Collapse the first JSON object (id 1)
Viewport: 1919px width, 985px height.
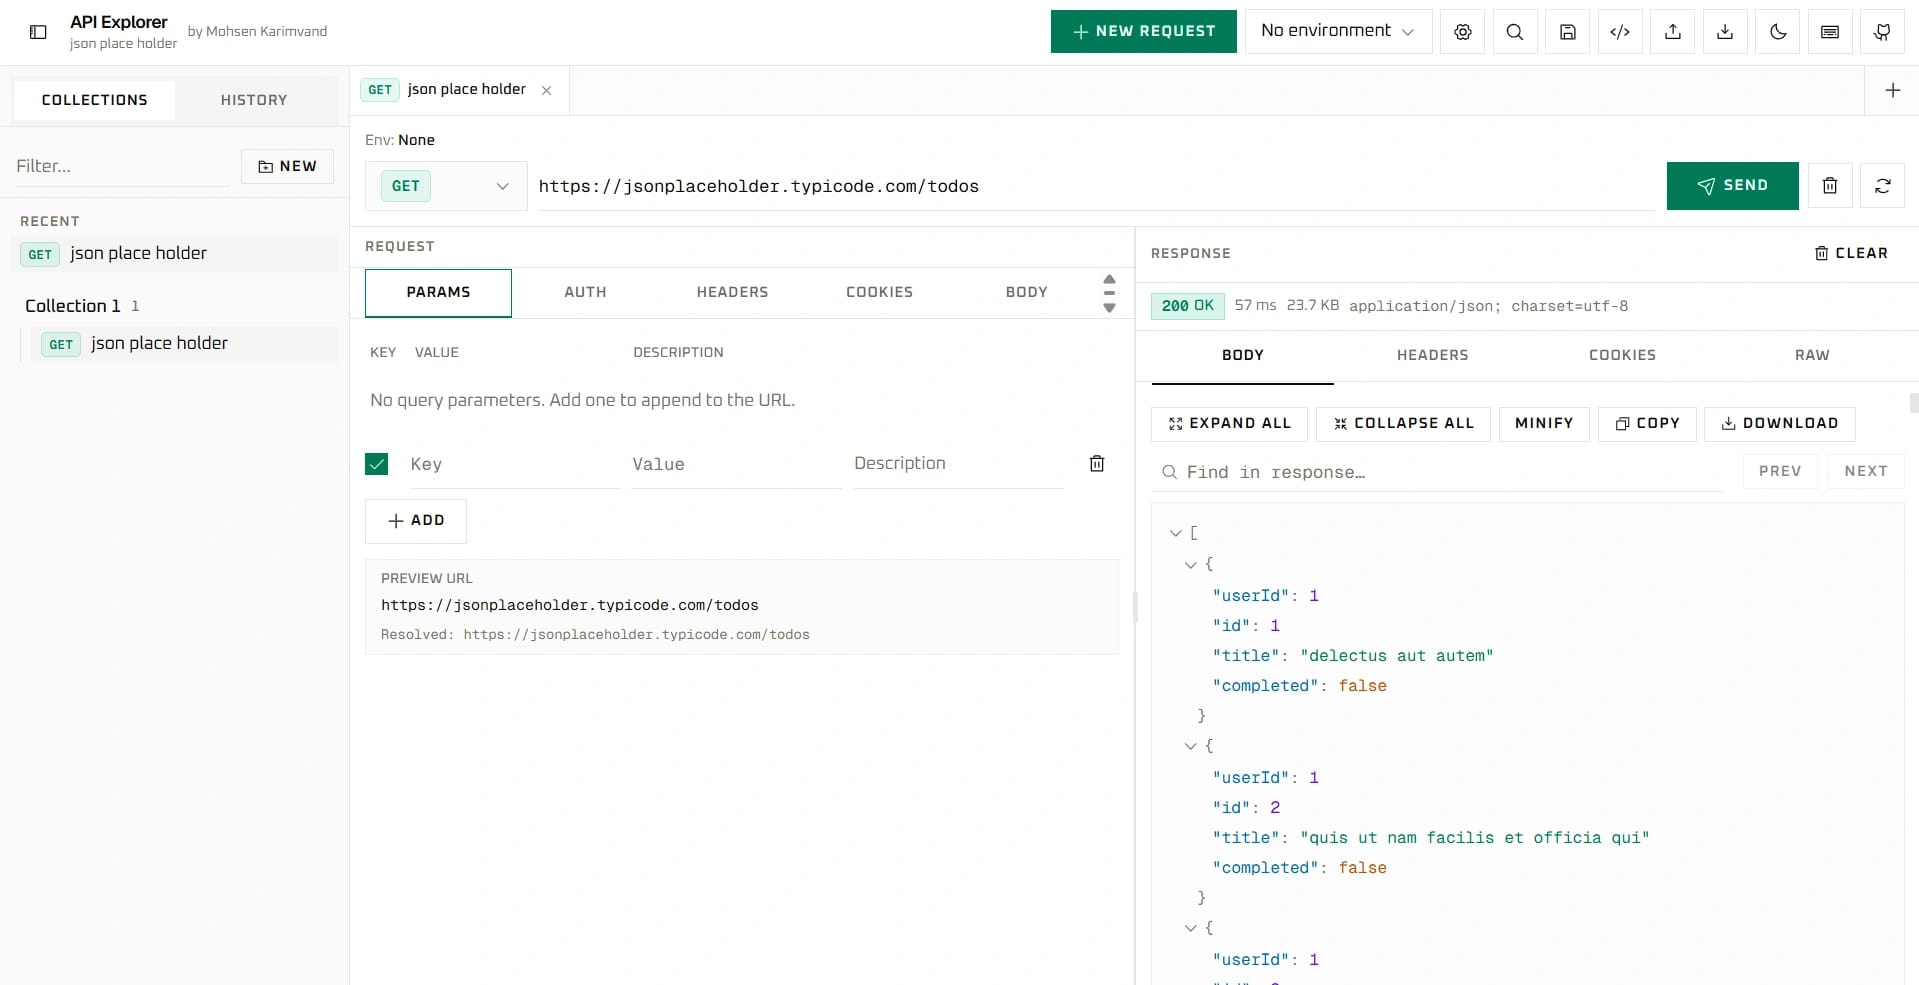(1191, 565)
